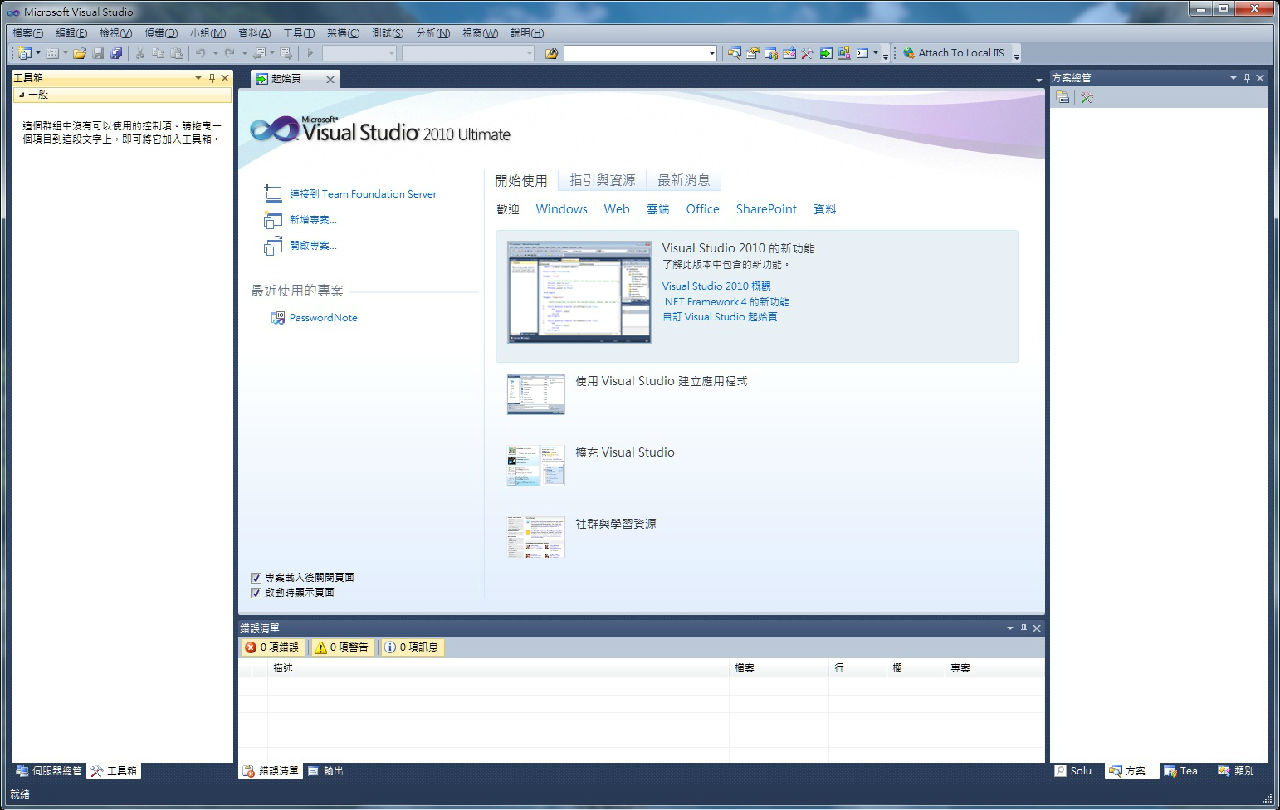The height and width of the screenshot is (810, 1280).
Task: Click the Properties icon in Team Explorer panel
Action: [x=1062, y=97]
